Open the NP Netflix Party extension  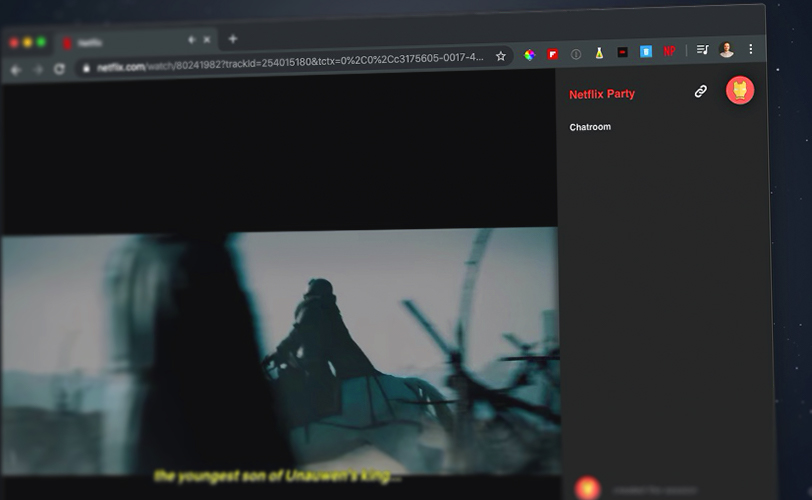point(669,51)
